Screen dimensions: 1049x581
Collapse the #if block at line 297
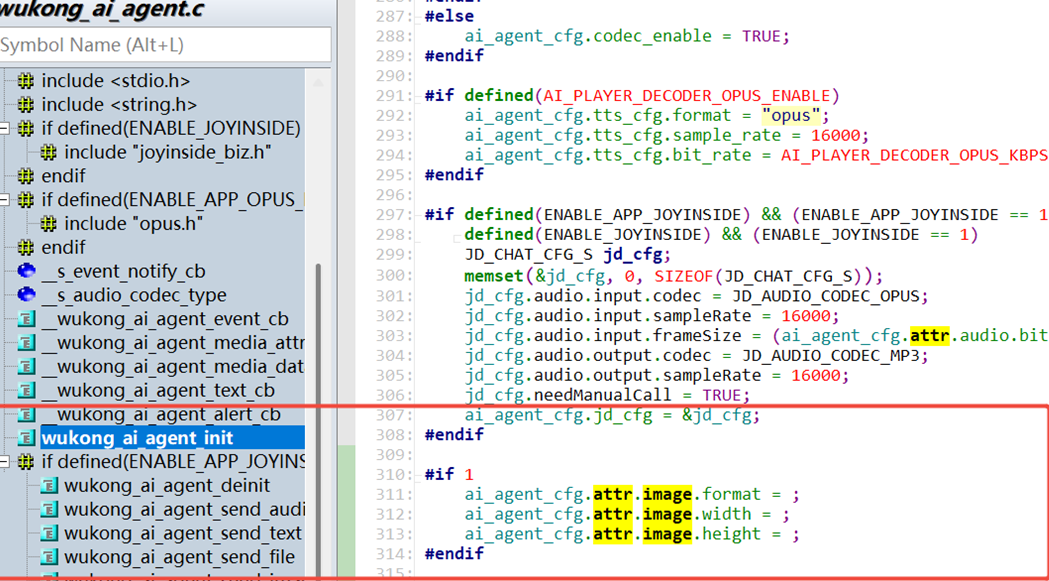pyautogui.click(x=418, y=215)
